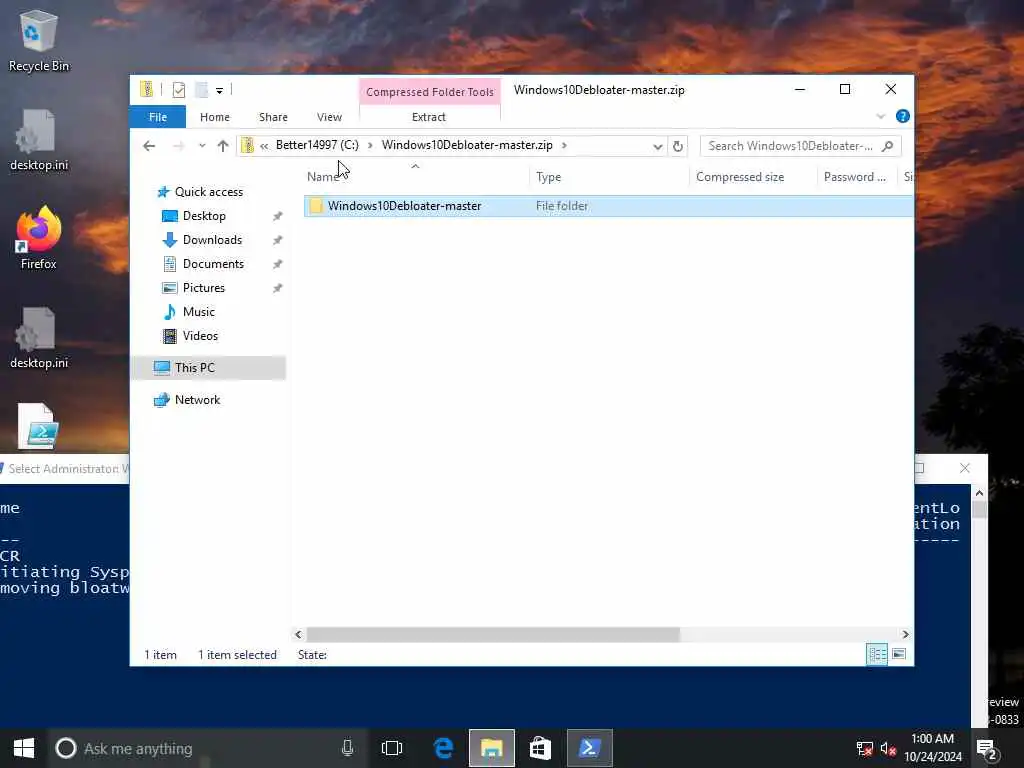Unpin Pictures using its pin icon
The height and width of the screenshot is (768, 1024).
(x=278, y=288)
